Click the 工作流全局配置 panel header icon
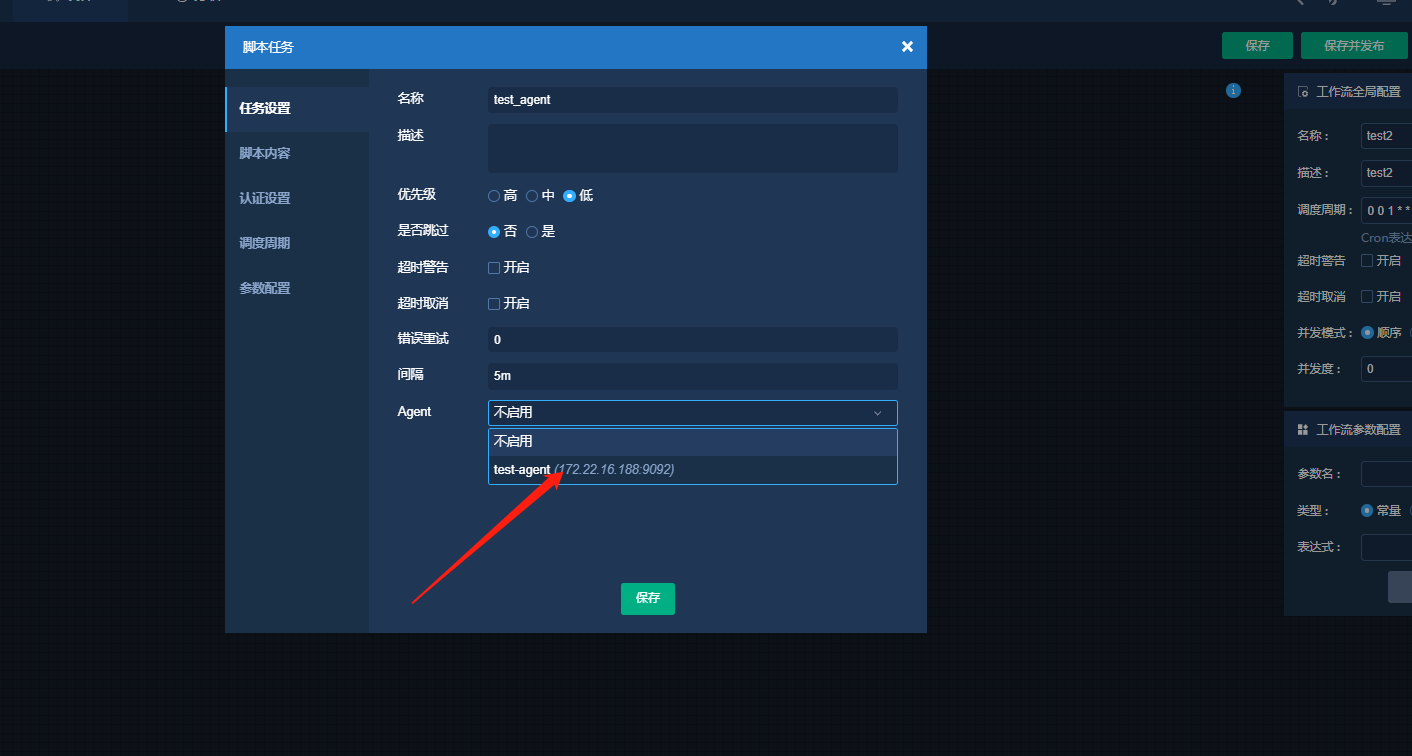The image size is (1412, 756). (1303, 92)
